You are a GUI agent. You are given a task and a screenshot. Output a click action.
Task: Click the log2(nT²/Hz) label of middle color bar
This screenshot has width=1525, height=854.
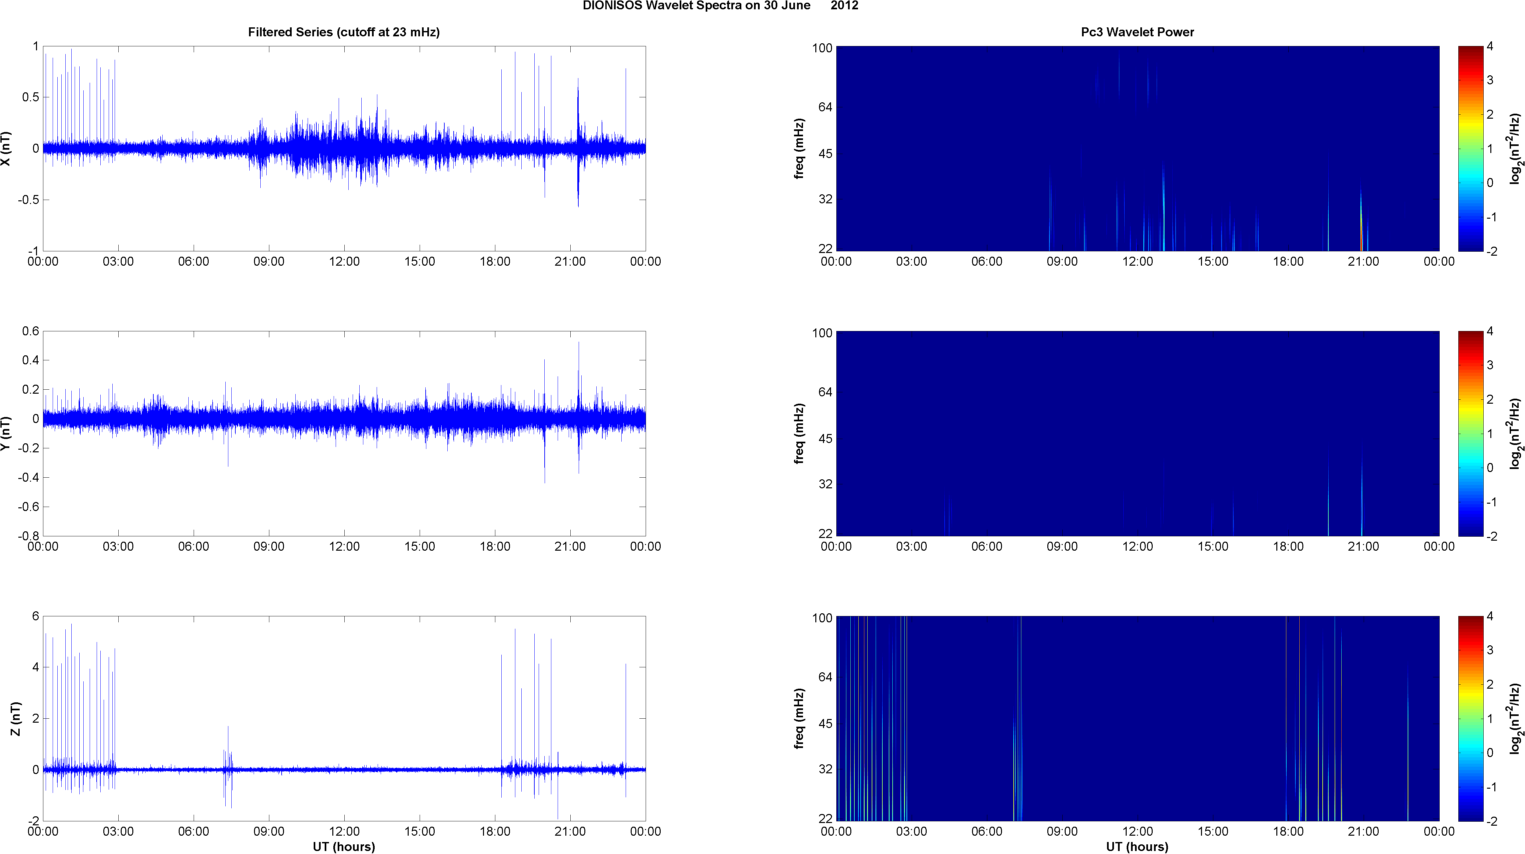point(1516,434)
